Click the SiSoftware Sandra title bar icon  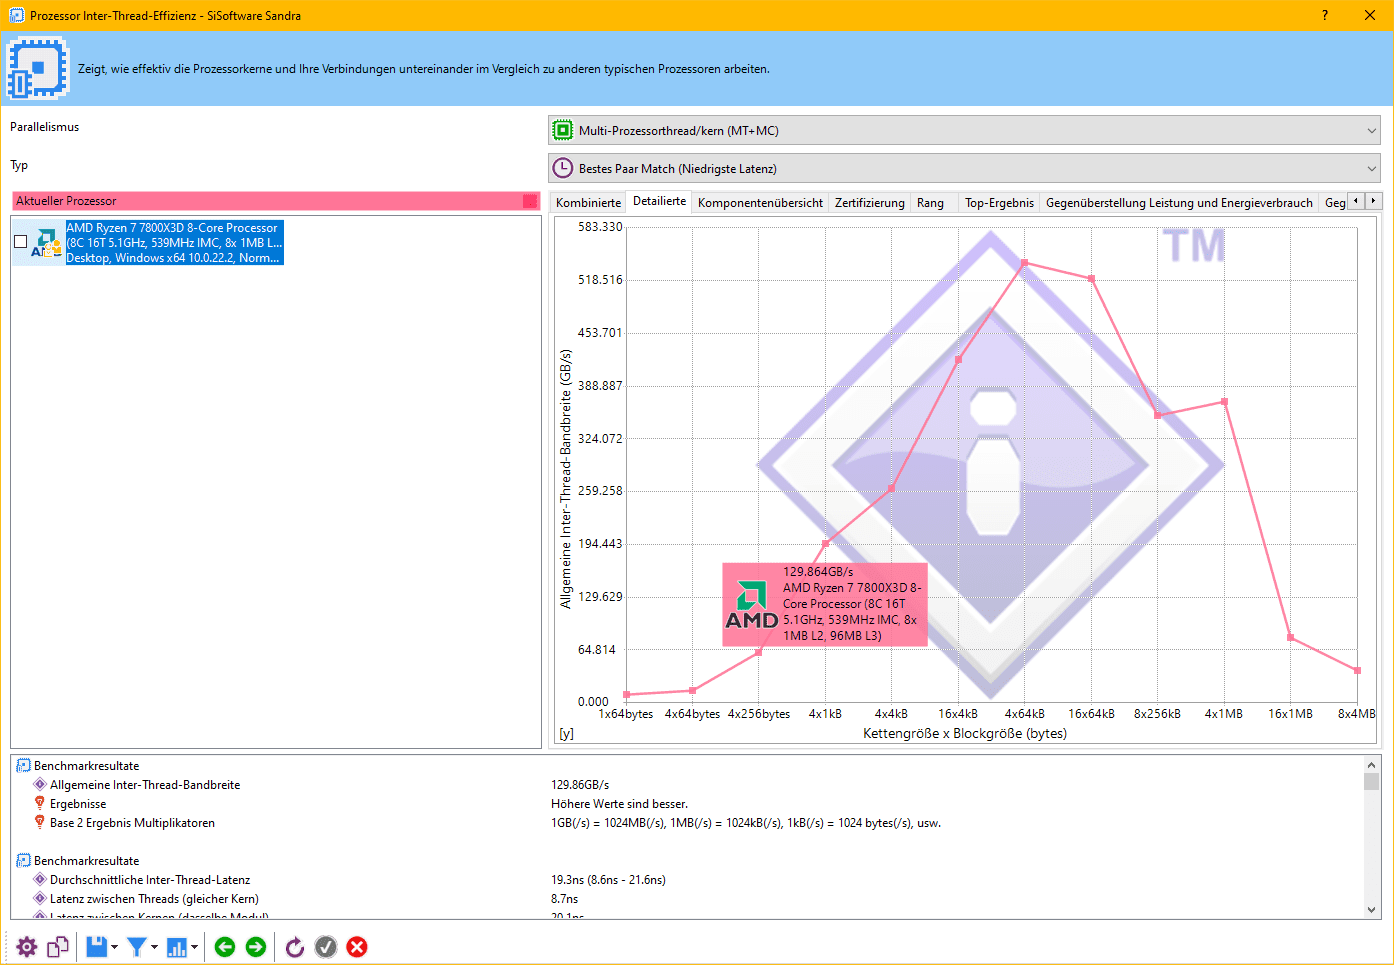point(16,16)
